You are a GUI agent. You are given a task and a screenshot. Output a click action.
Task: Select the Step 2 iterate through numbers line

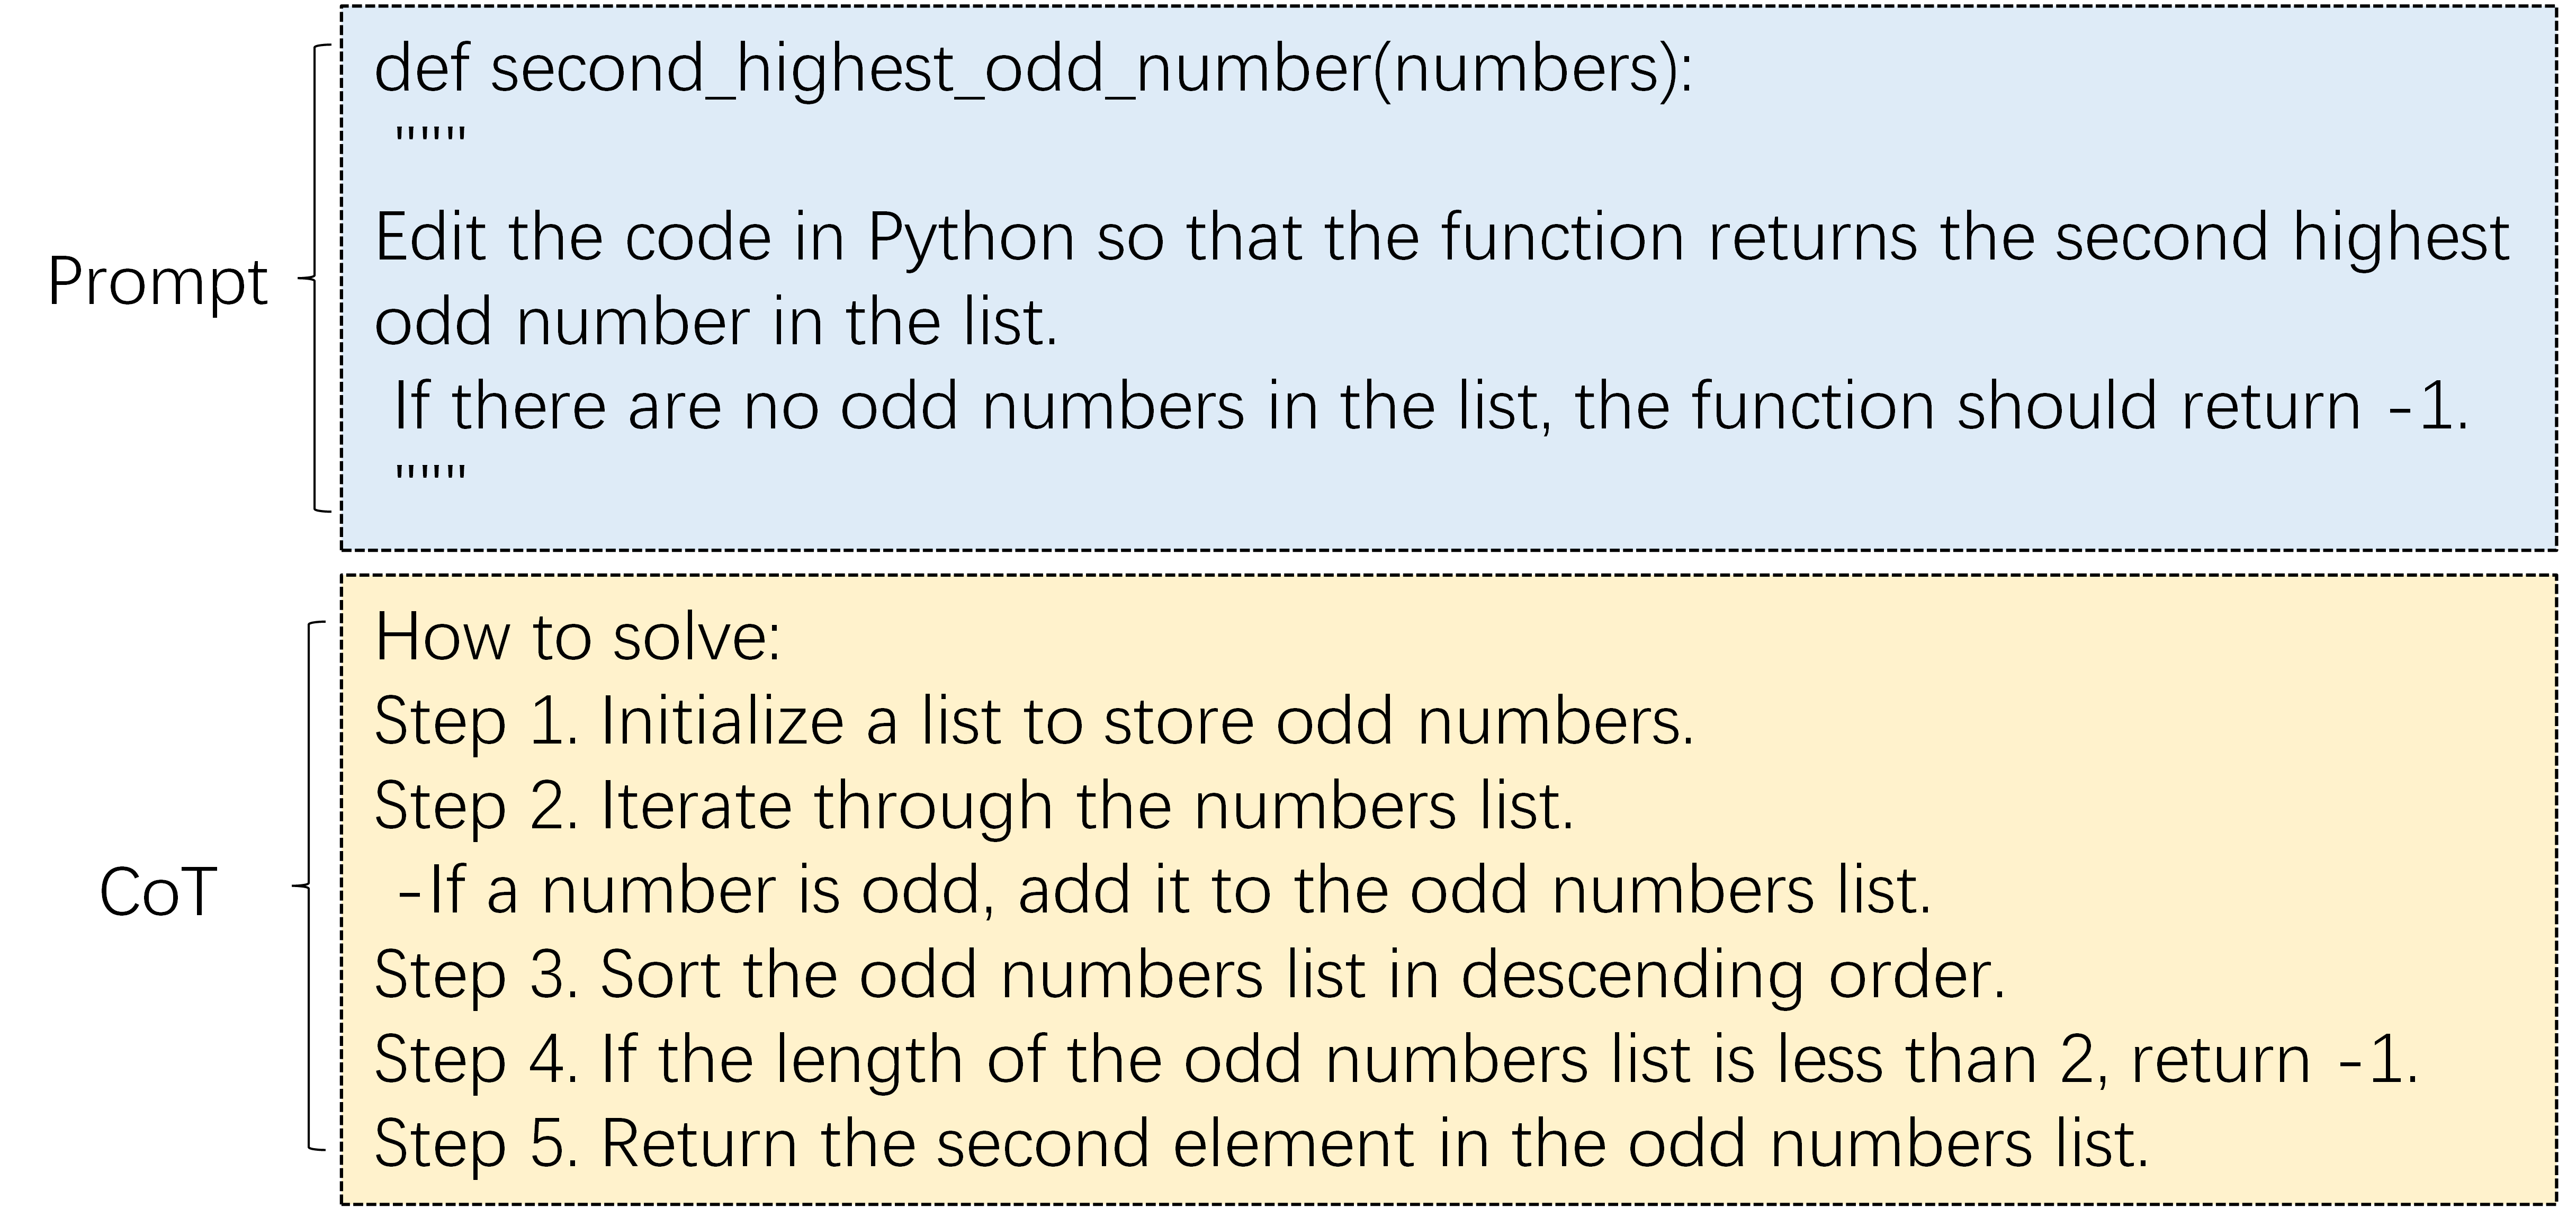[x=973, y=806]
